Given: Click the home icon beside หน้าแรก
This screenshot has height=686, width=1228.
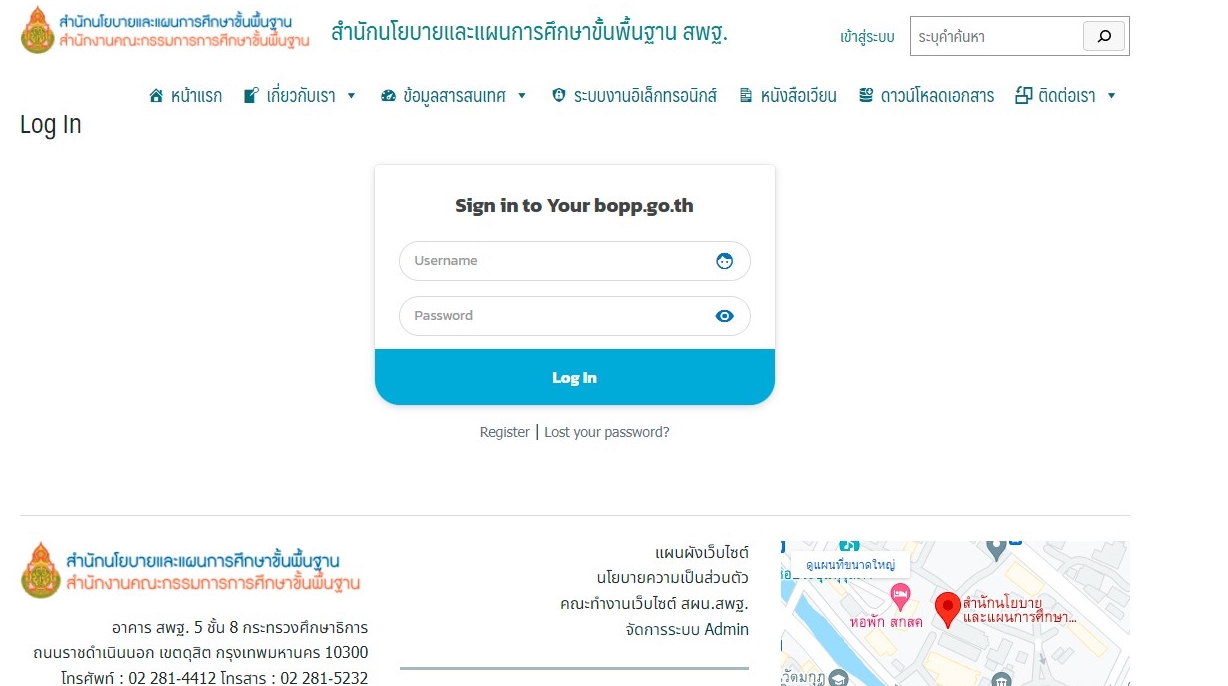Looking at the screenshot, I should (x=156, y=96).
